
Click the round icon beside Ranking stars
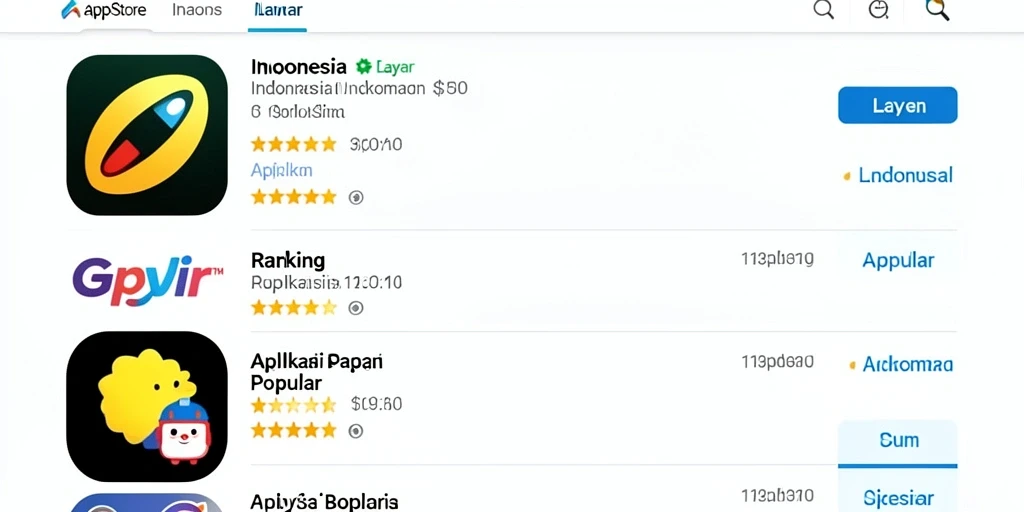click(356, 308)
